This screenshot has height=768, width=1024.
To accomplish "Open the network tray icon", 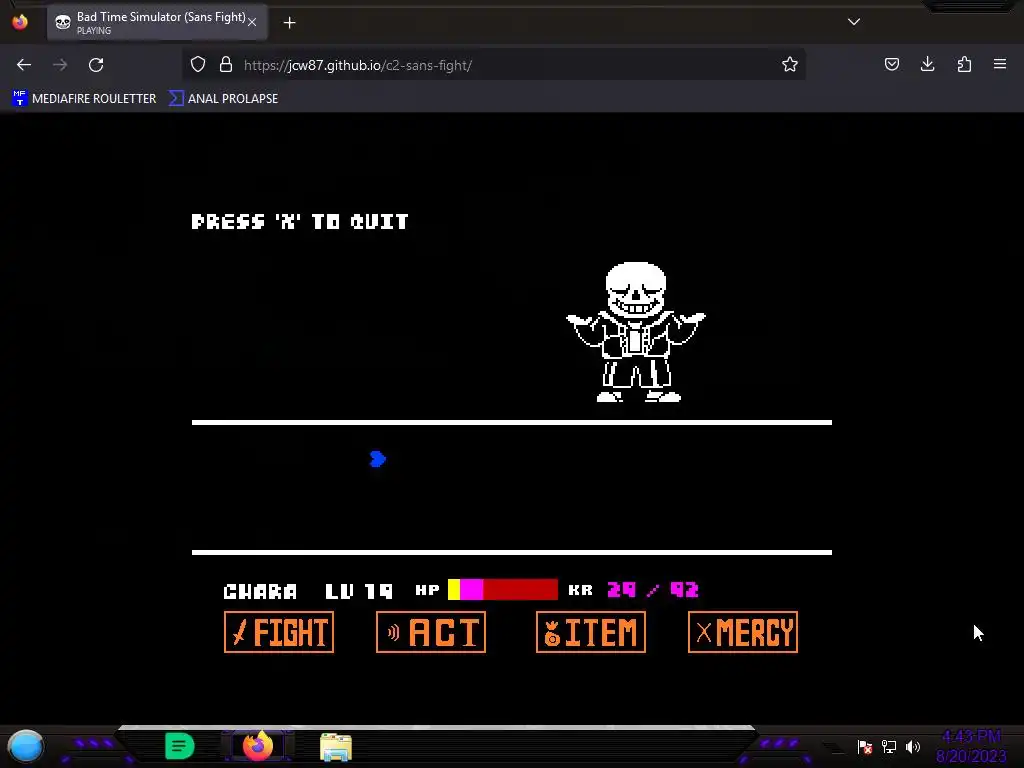I will coord(889,746).
